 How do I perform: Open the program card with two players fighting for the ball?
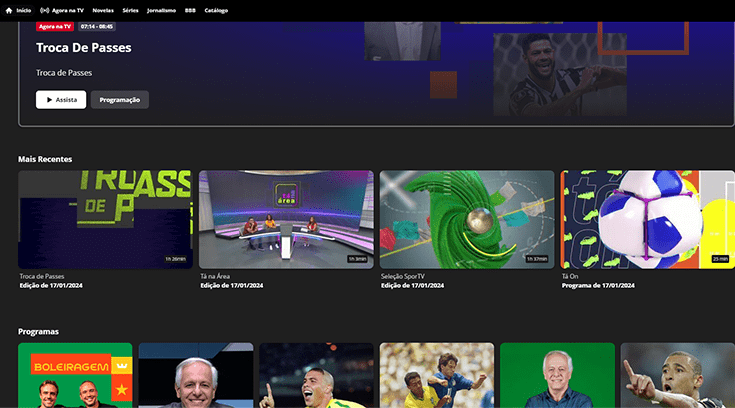pyautogui.click(x=437, y=375)
